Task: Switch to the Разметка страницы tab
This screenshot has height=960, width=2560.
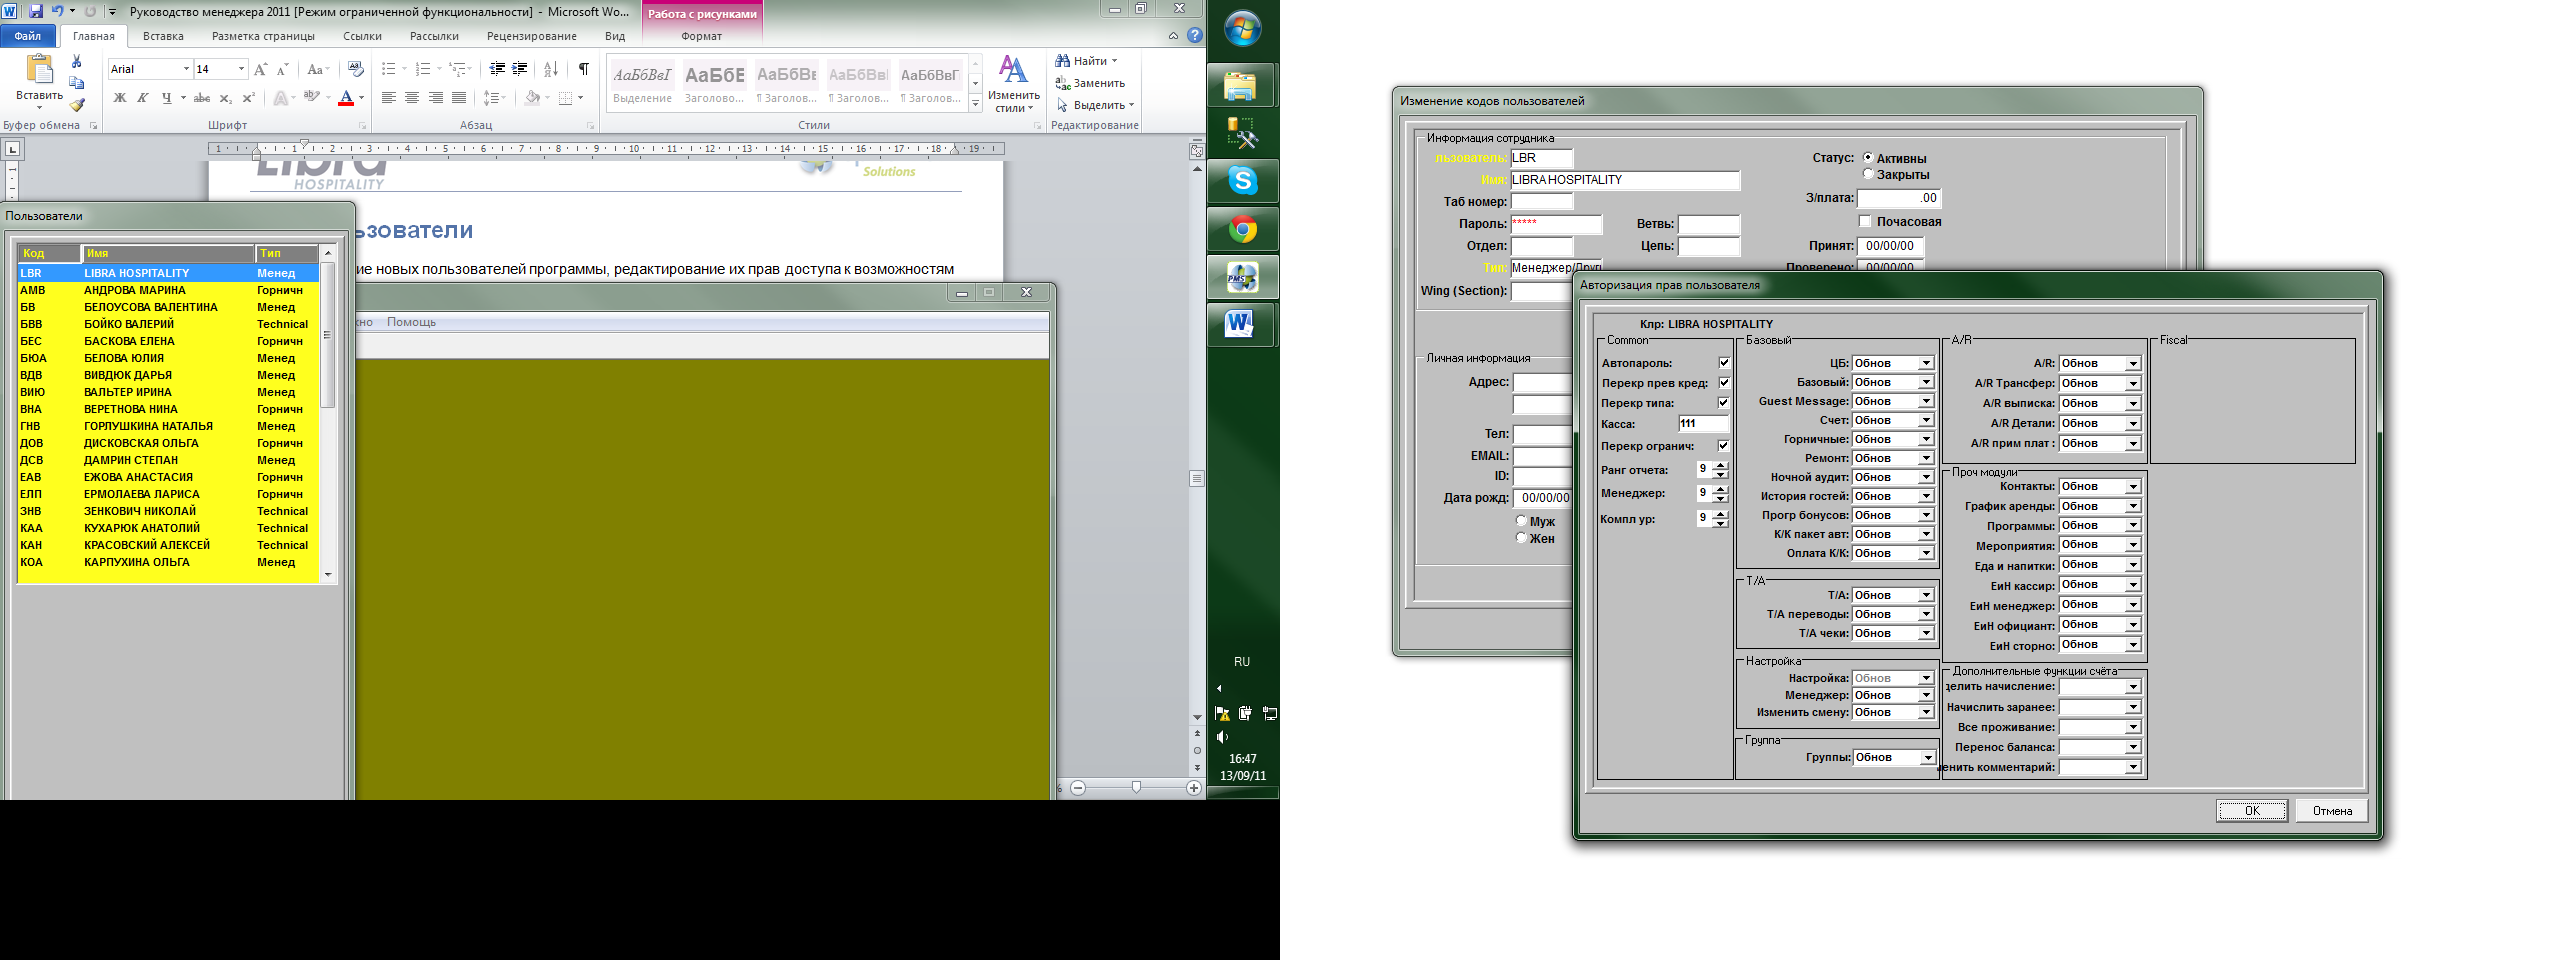Action: 263,36
